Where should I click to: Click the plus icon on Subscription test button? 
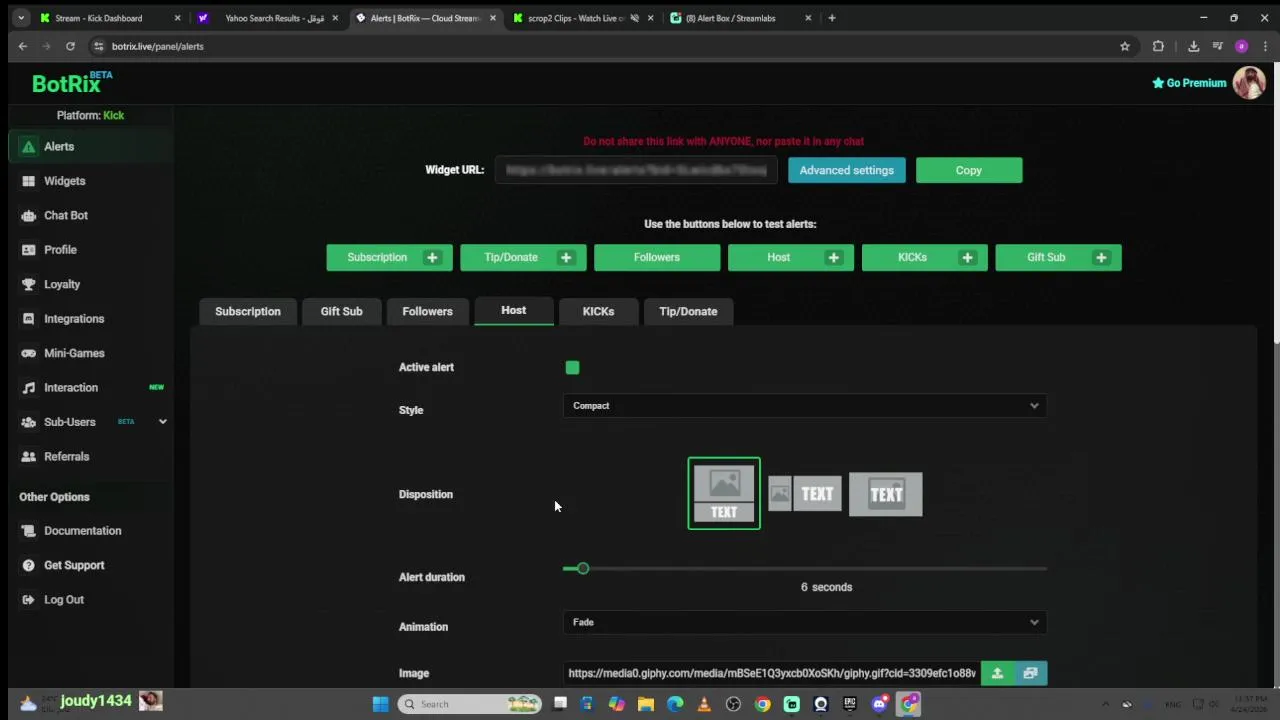(x=432, y=258)
